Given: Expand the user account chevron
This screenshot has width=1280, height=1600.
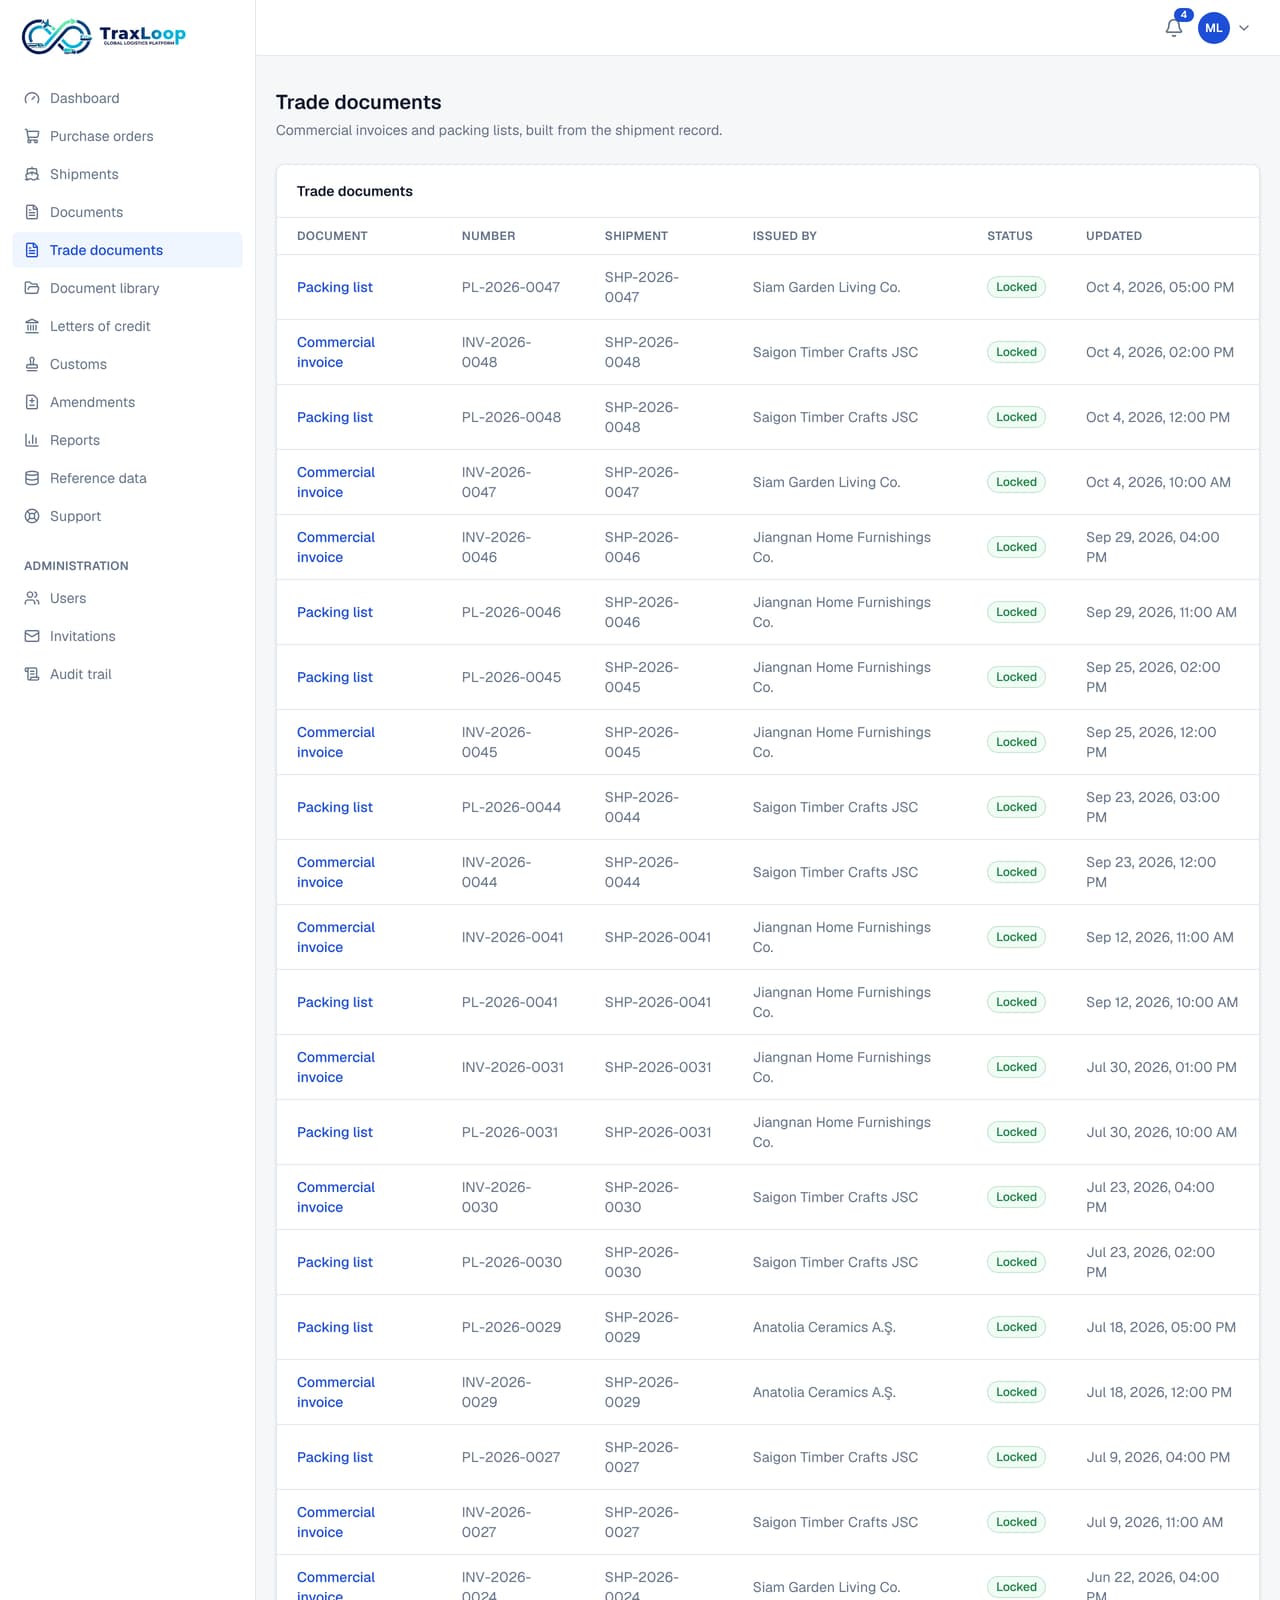Looking at the screenshot, I should [x=1244, y=28].
